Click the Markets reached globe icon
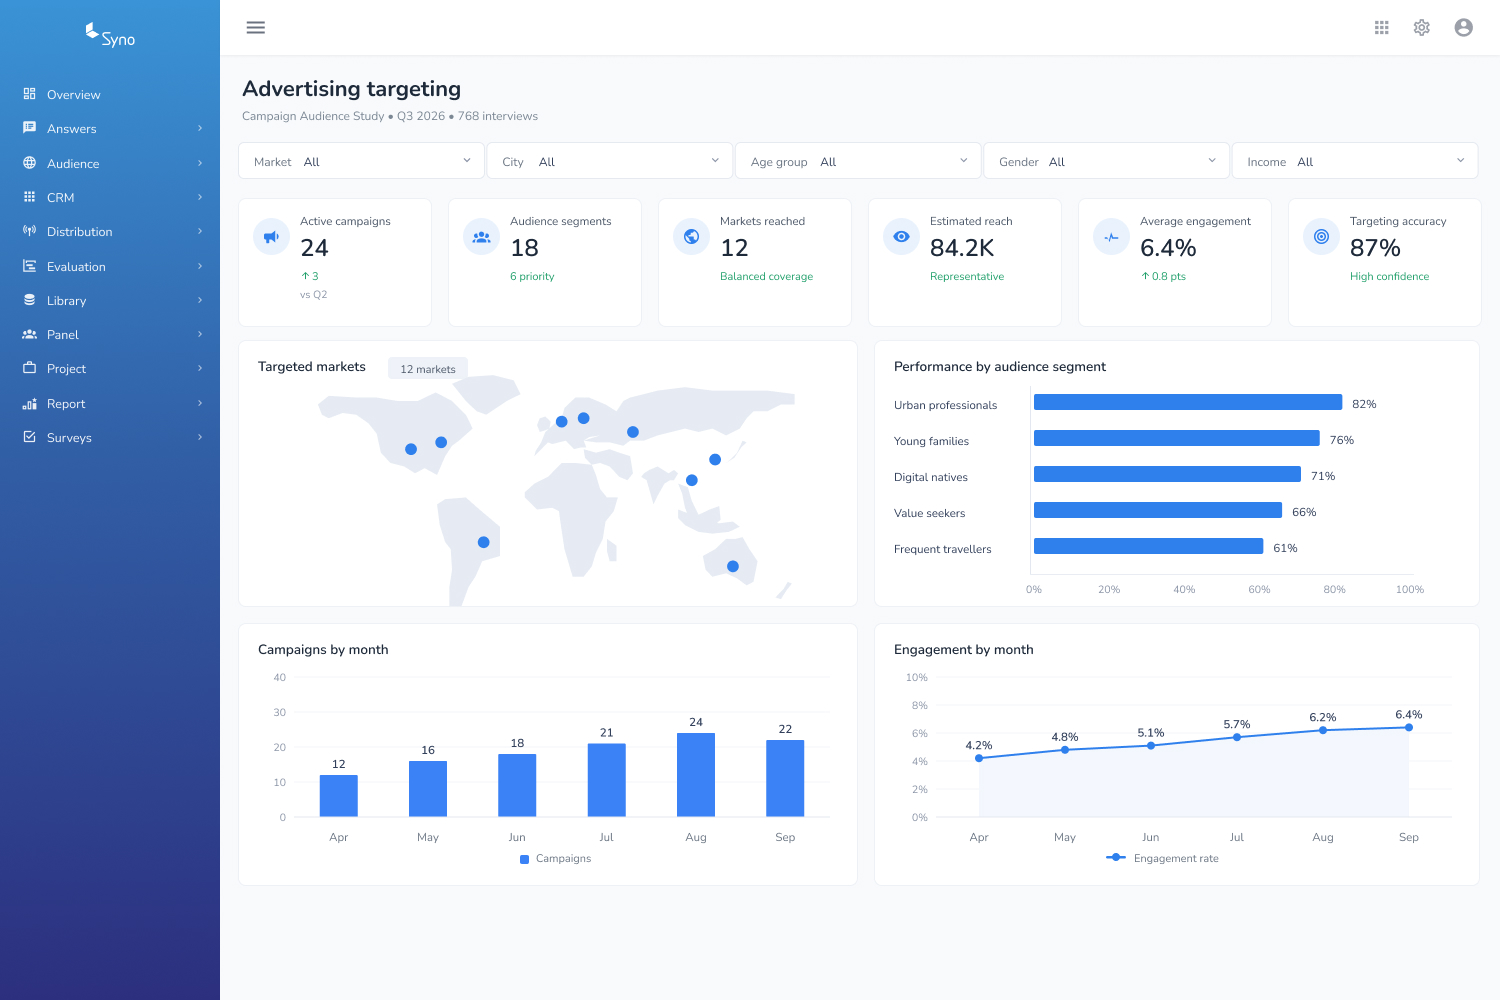Screen dimensions: 1500x1000 click(691, 237)
